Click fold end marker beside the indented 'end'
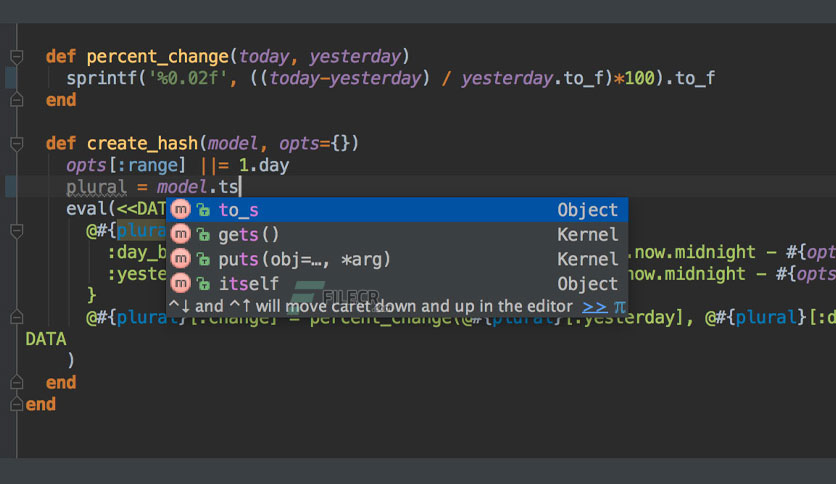Image resolution: width=836 pixels, height=484 pixels. (x=17, y=382)
